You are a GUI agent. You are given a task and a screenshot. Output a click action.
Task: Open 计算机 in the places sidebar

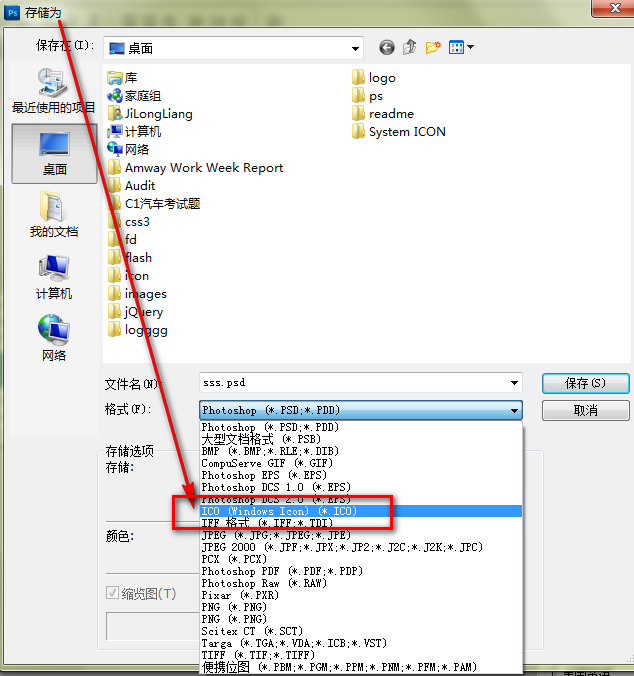tap(54, 277)
